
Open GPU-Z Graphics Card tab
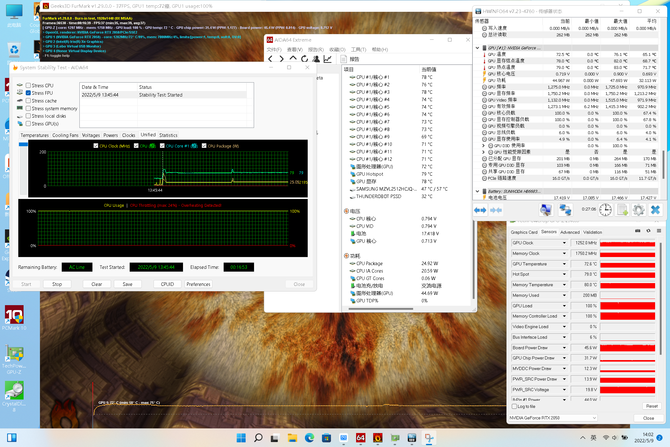pos(524,232)
